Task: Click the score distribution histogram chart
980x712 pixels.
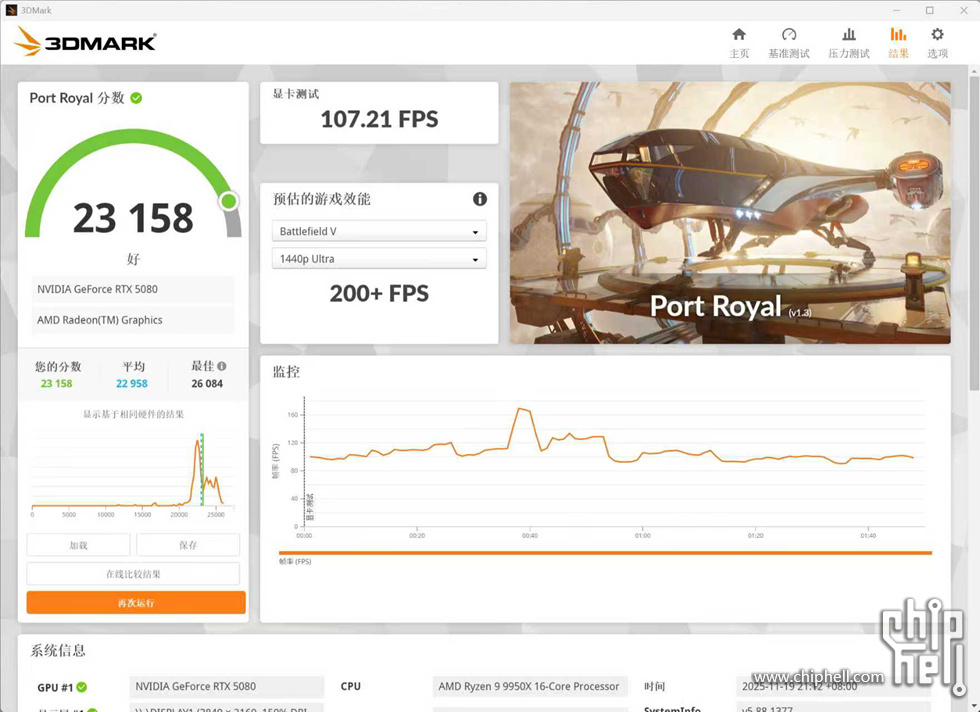Action: click(x=130, y=470)
